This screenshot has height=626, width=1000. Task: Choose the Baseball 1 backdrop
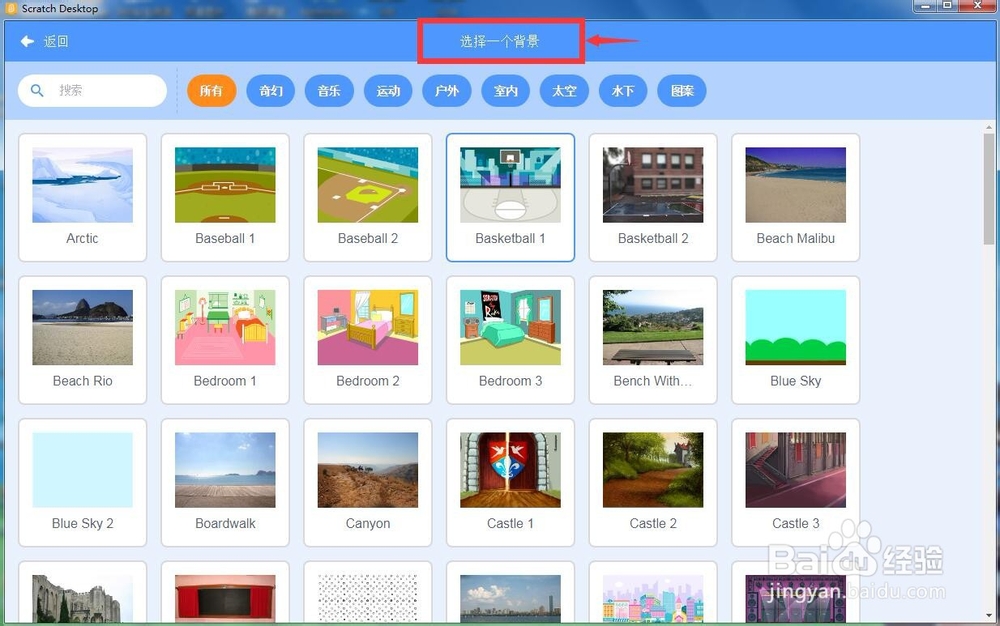(225, 197)
